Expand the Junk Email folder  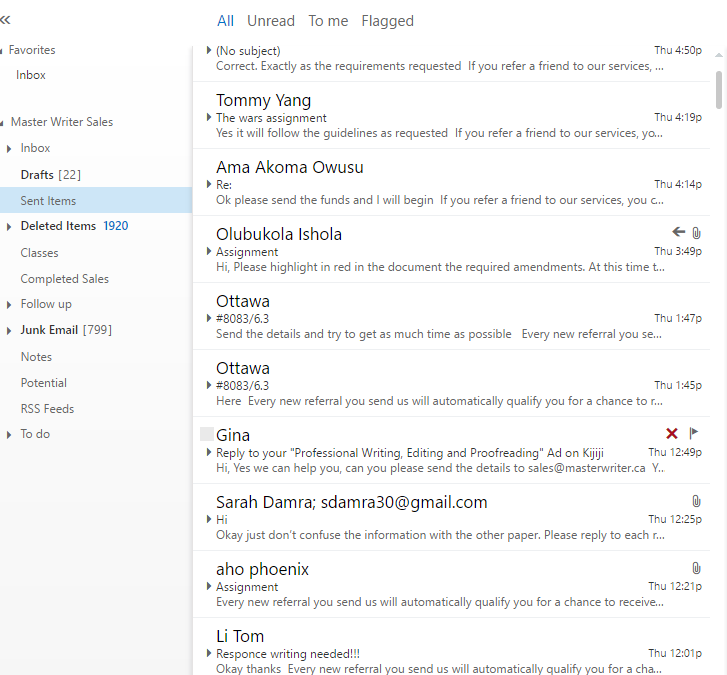(9, 331)
